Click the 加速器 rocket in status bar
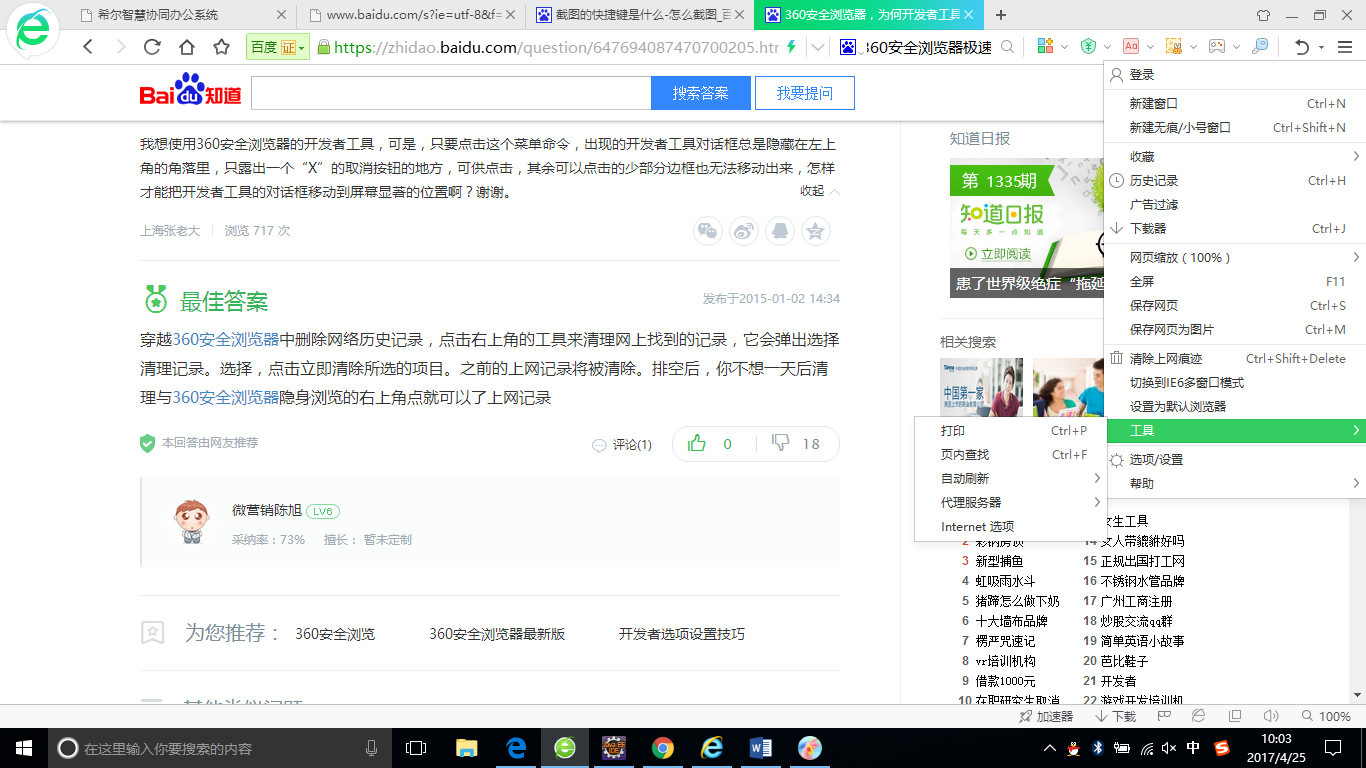1366x768 pixels. [x=1045, y=716]
